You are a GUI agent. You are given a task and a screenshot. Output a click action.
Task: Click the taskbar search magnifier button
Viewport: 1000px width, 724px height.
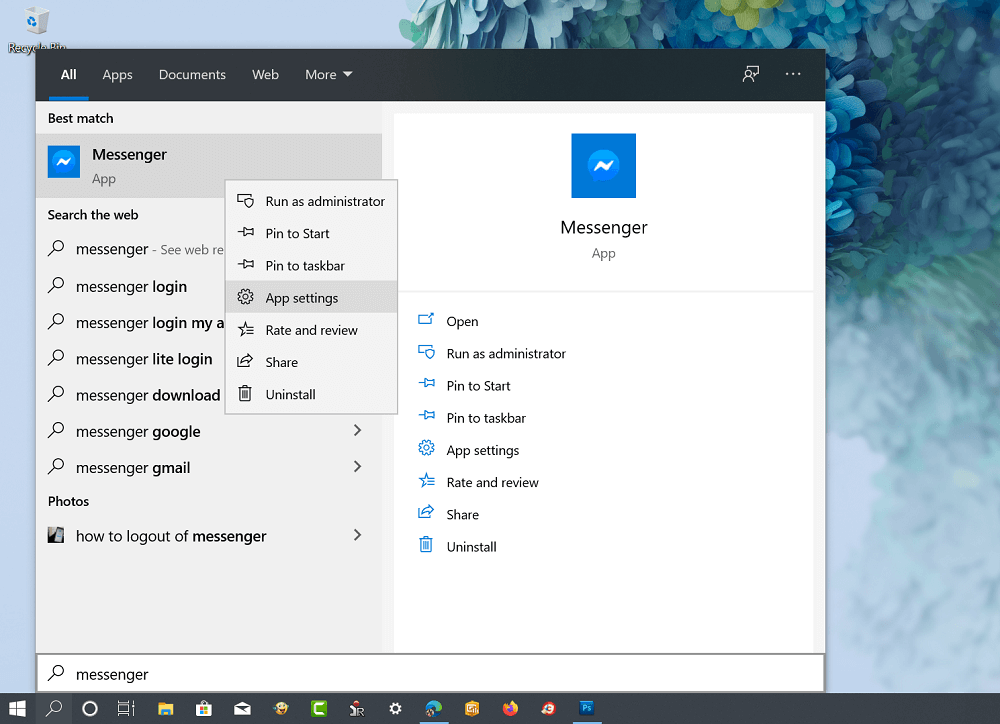point(54,708)
